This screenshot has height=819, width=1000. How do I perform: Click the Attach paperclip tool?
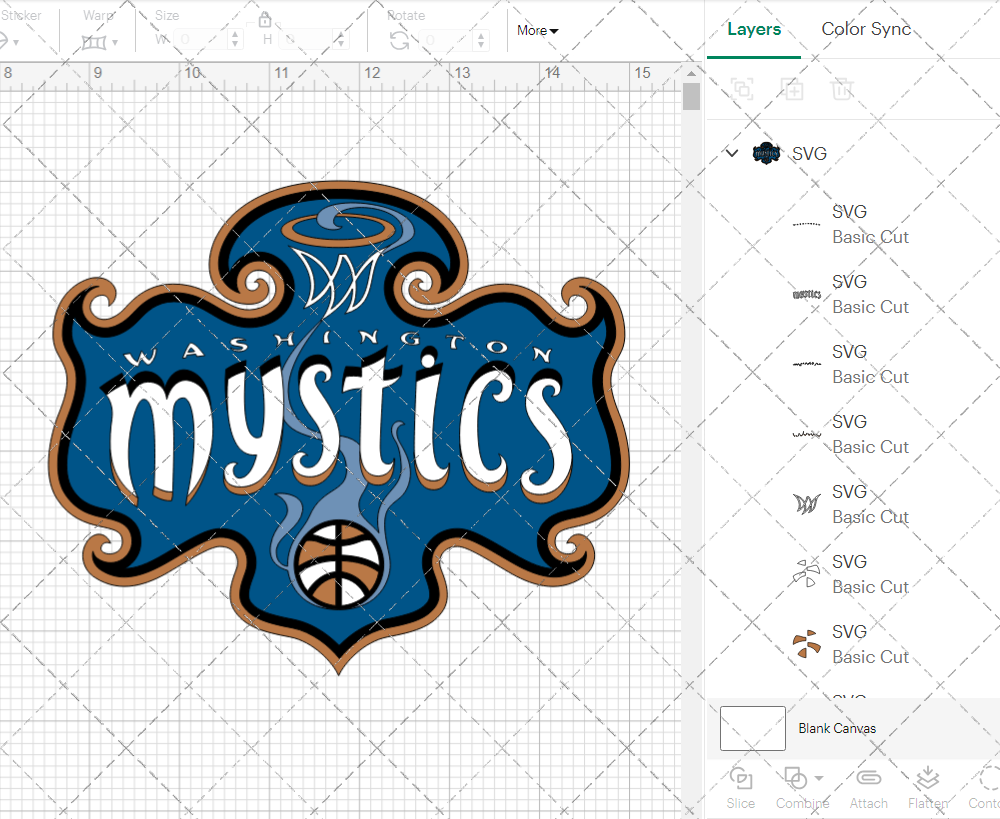pos(868,788)
